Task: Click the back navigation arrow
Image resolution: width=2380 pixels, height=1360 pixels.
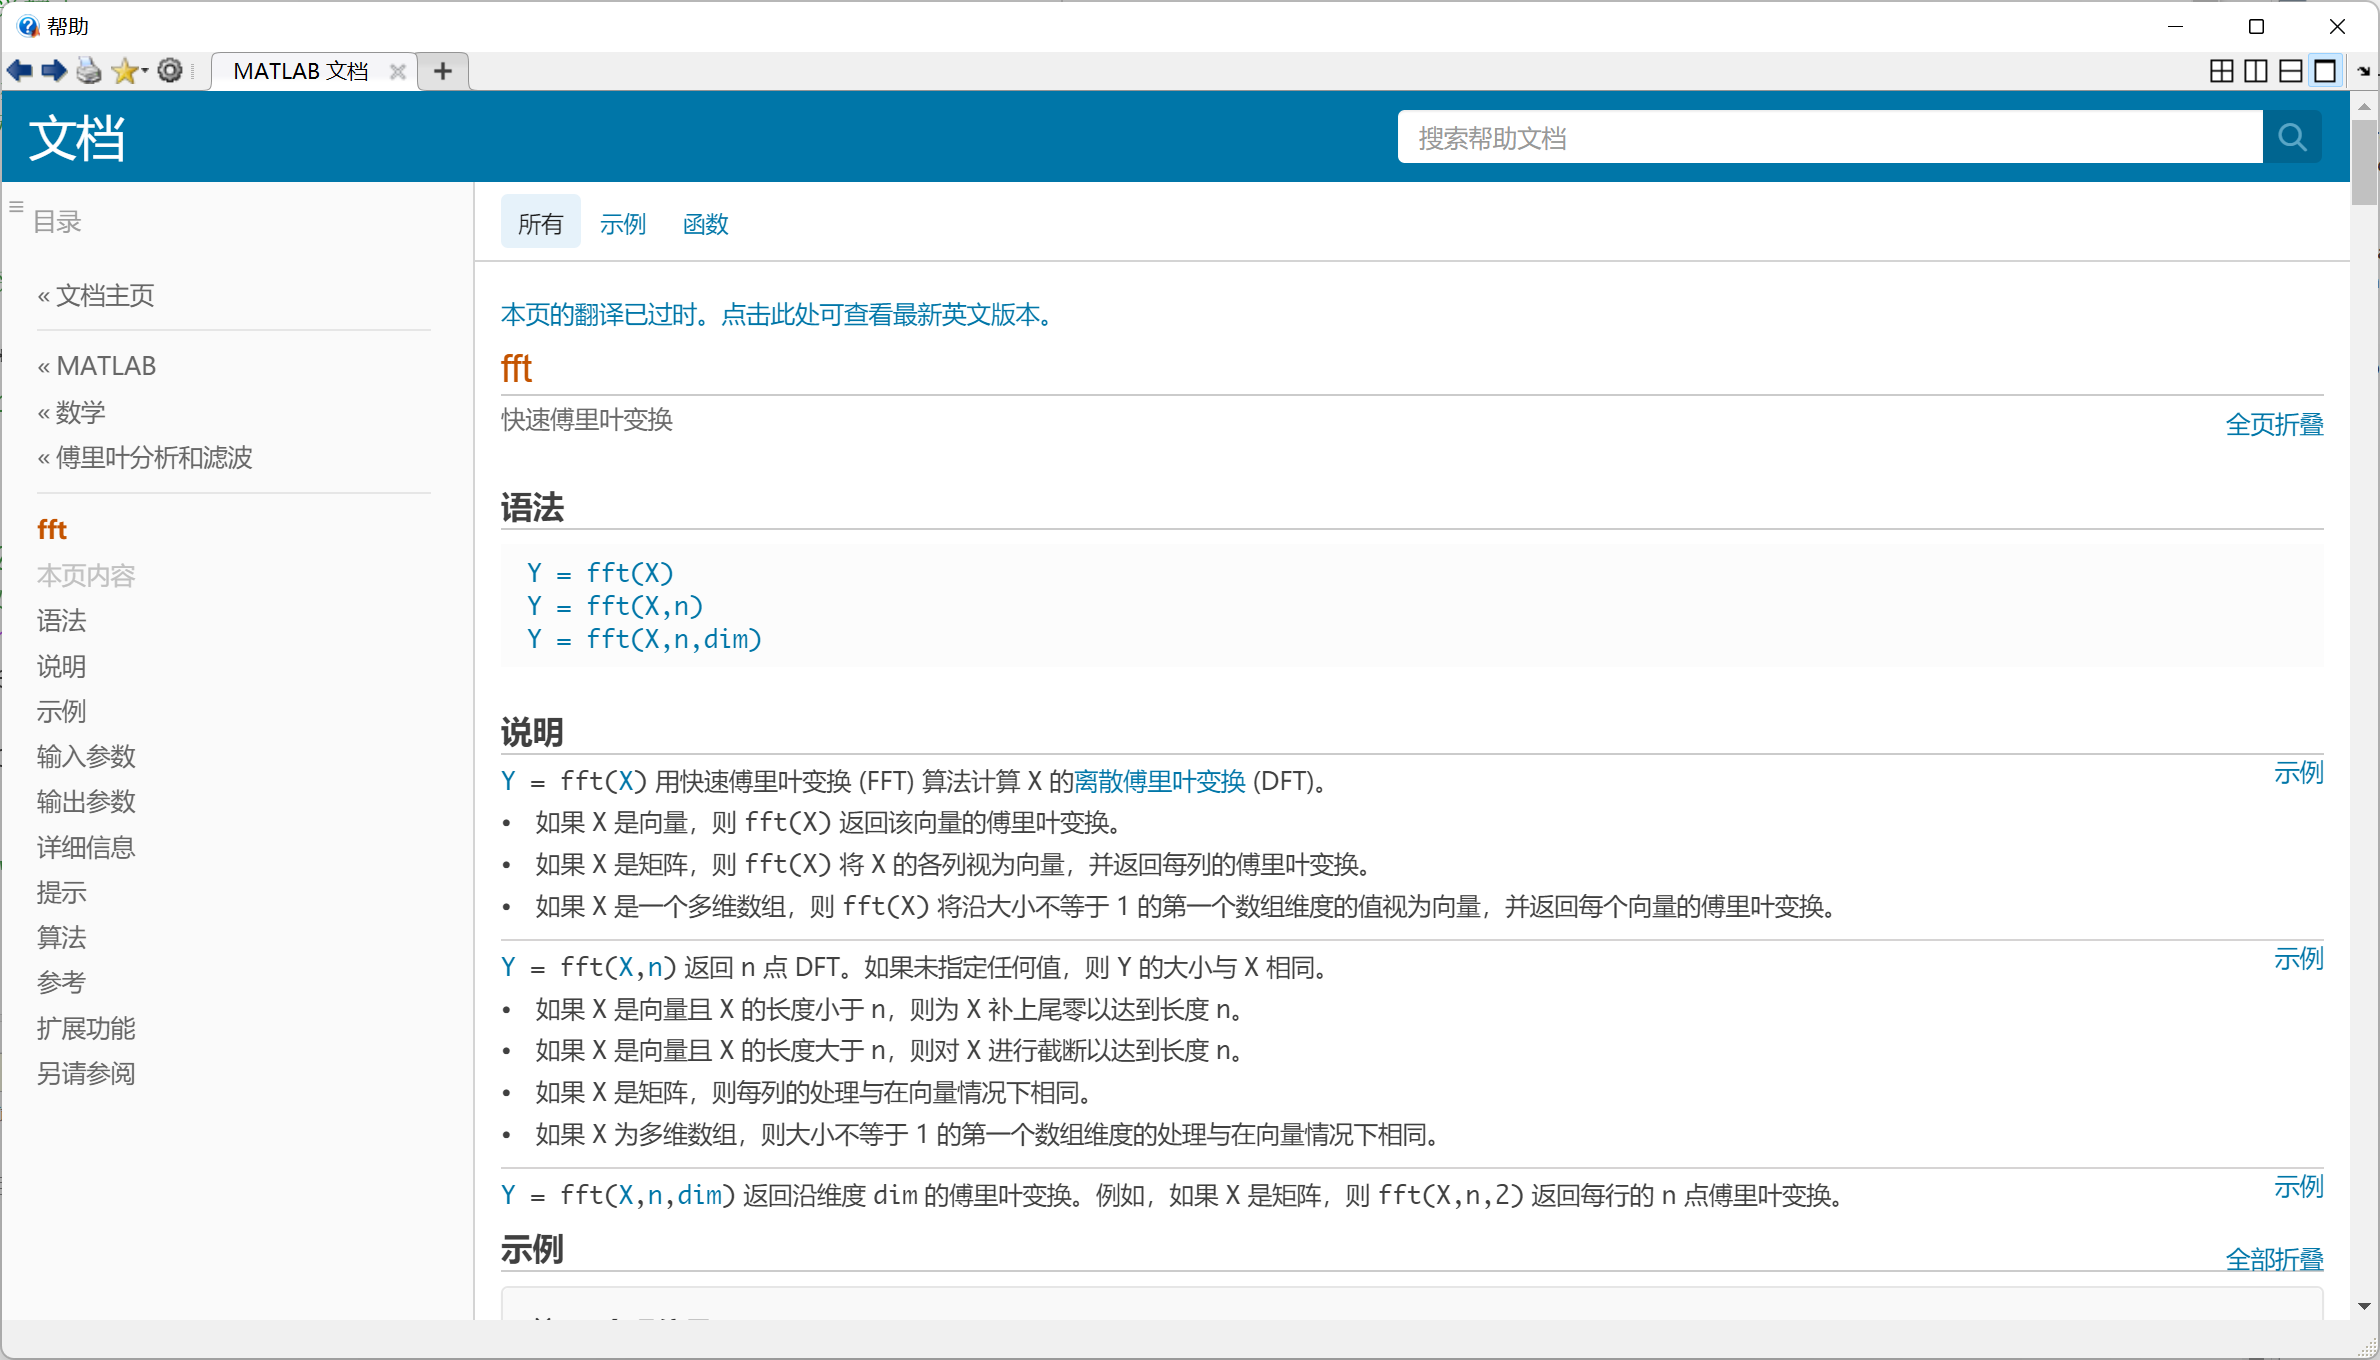Action: click(x=20, y=71)
